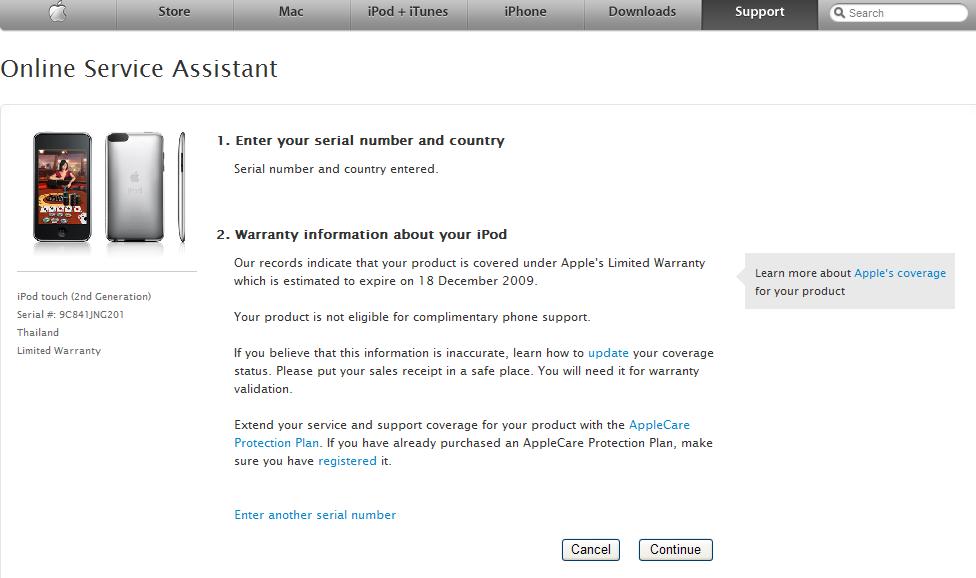This screenshot has width=976, height=578.
Task: Follow the Enter another serial number link
Action: click(x=315, y=515)
